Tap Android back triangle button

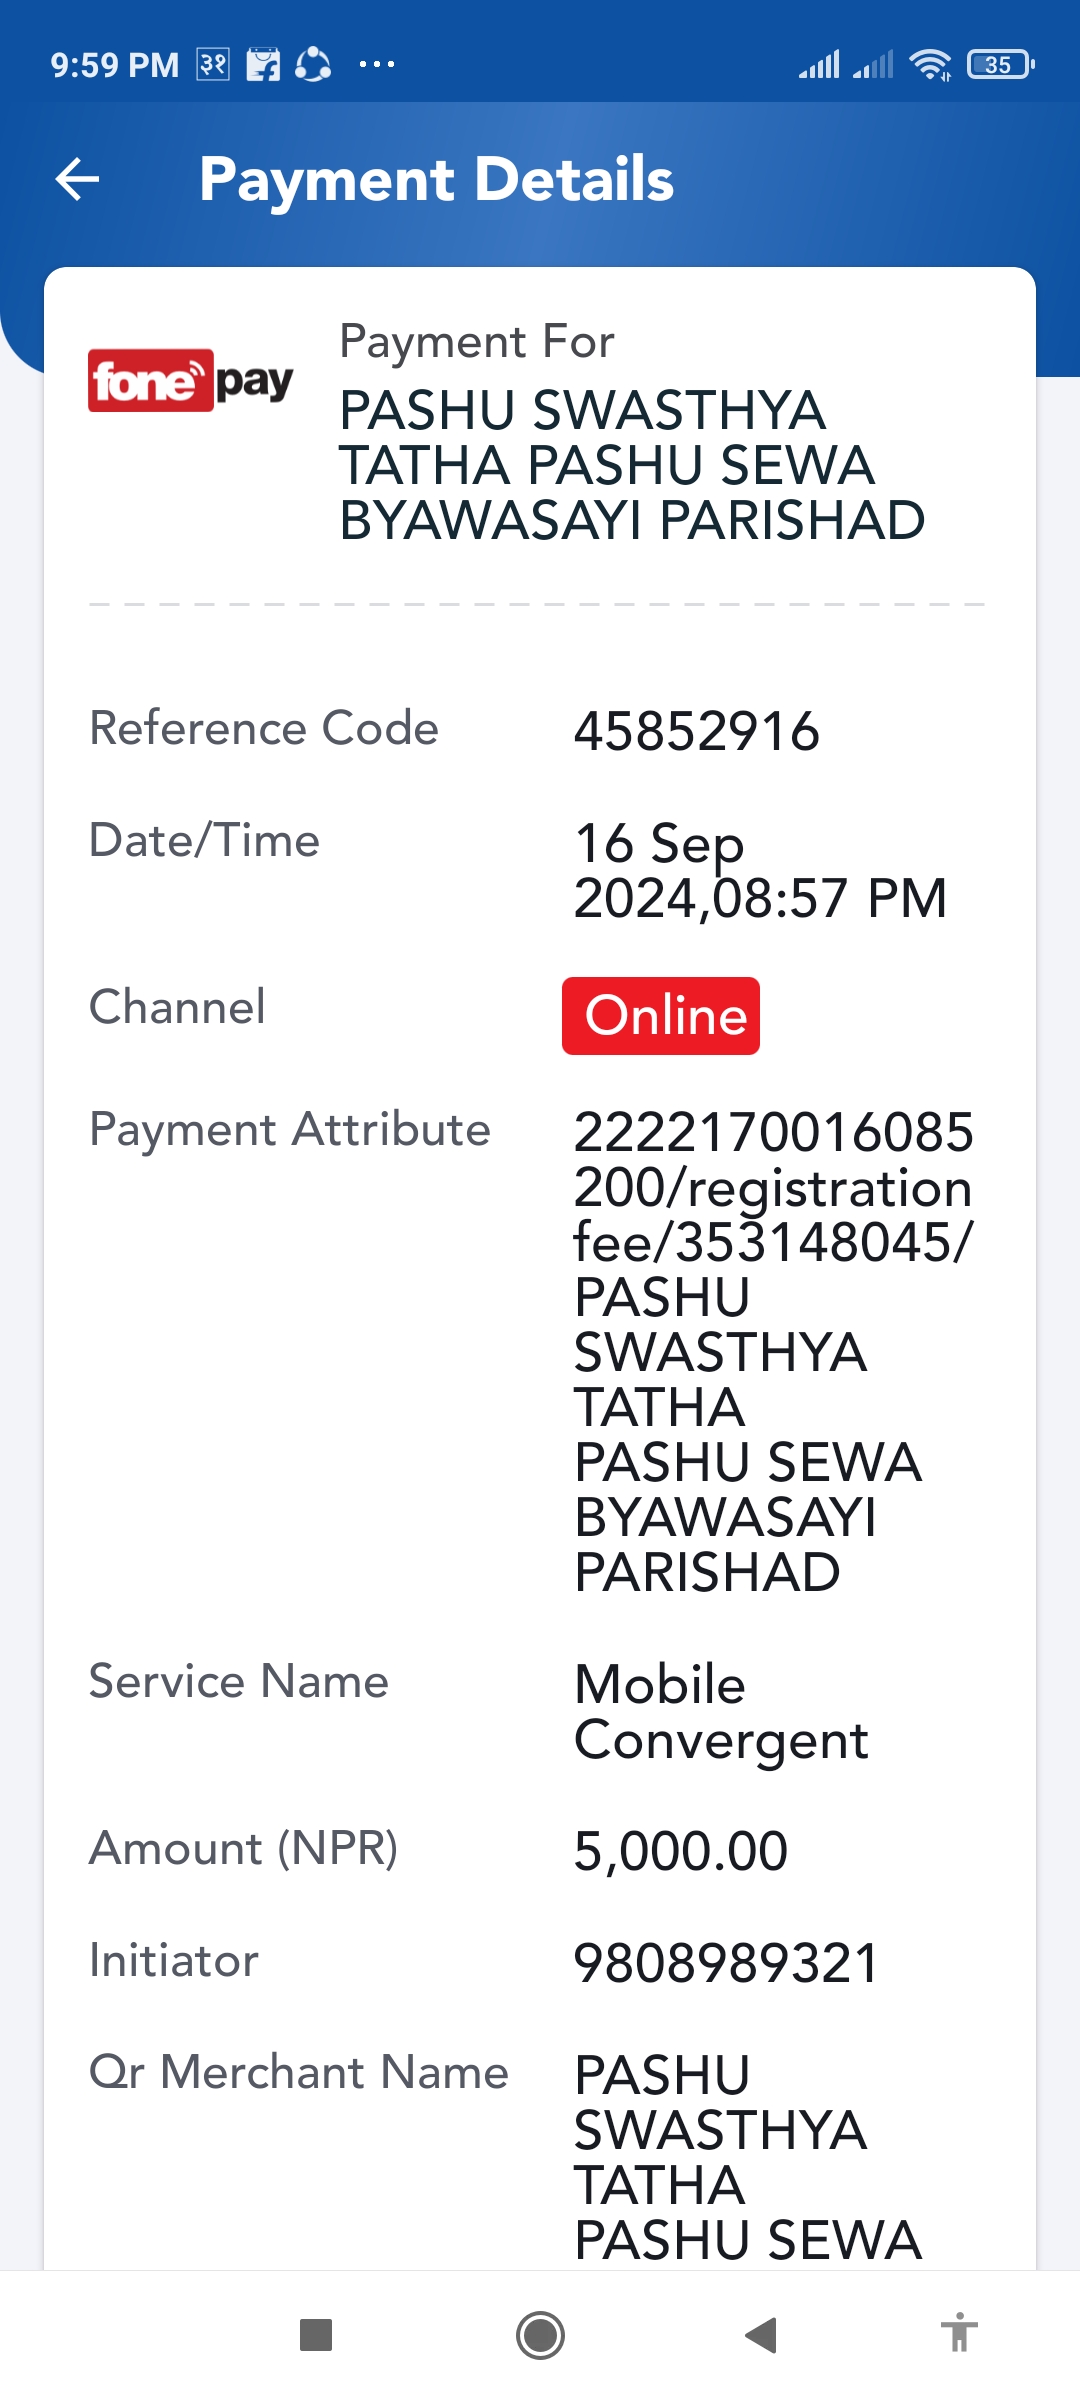pyautogui.click(x=761, y=2335)
